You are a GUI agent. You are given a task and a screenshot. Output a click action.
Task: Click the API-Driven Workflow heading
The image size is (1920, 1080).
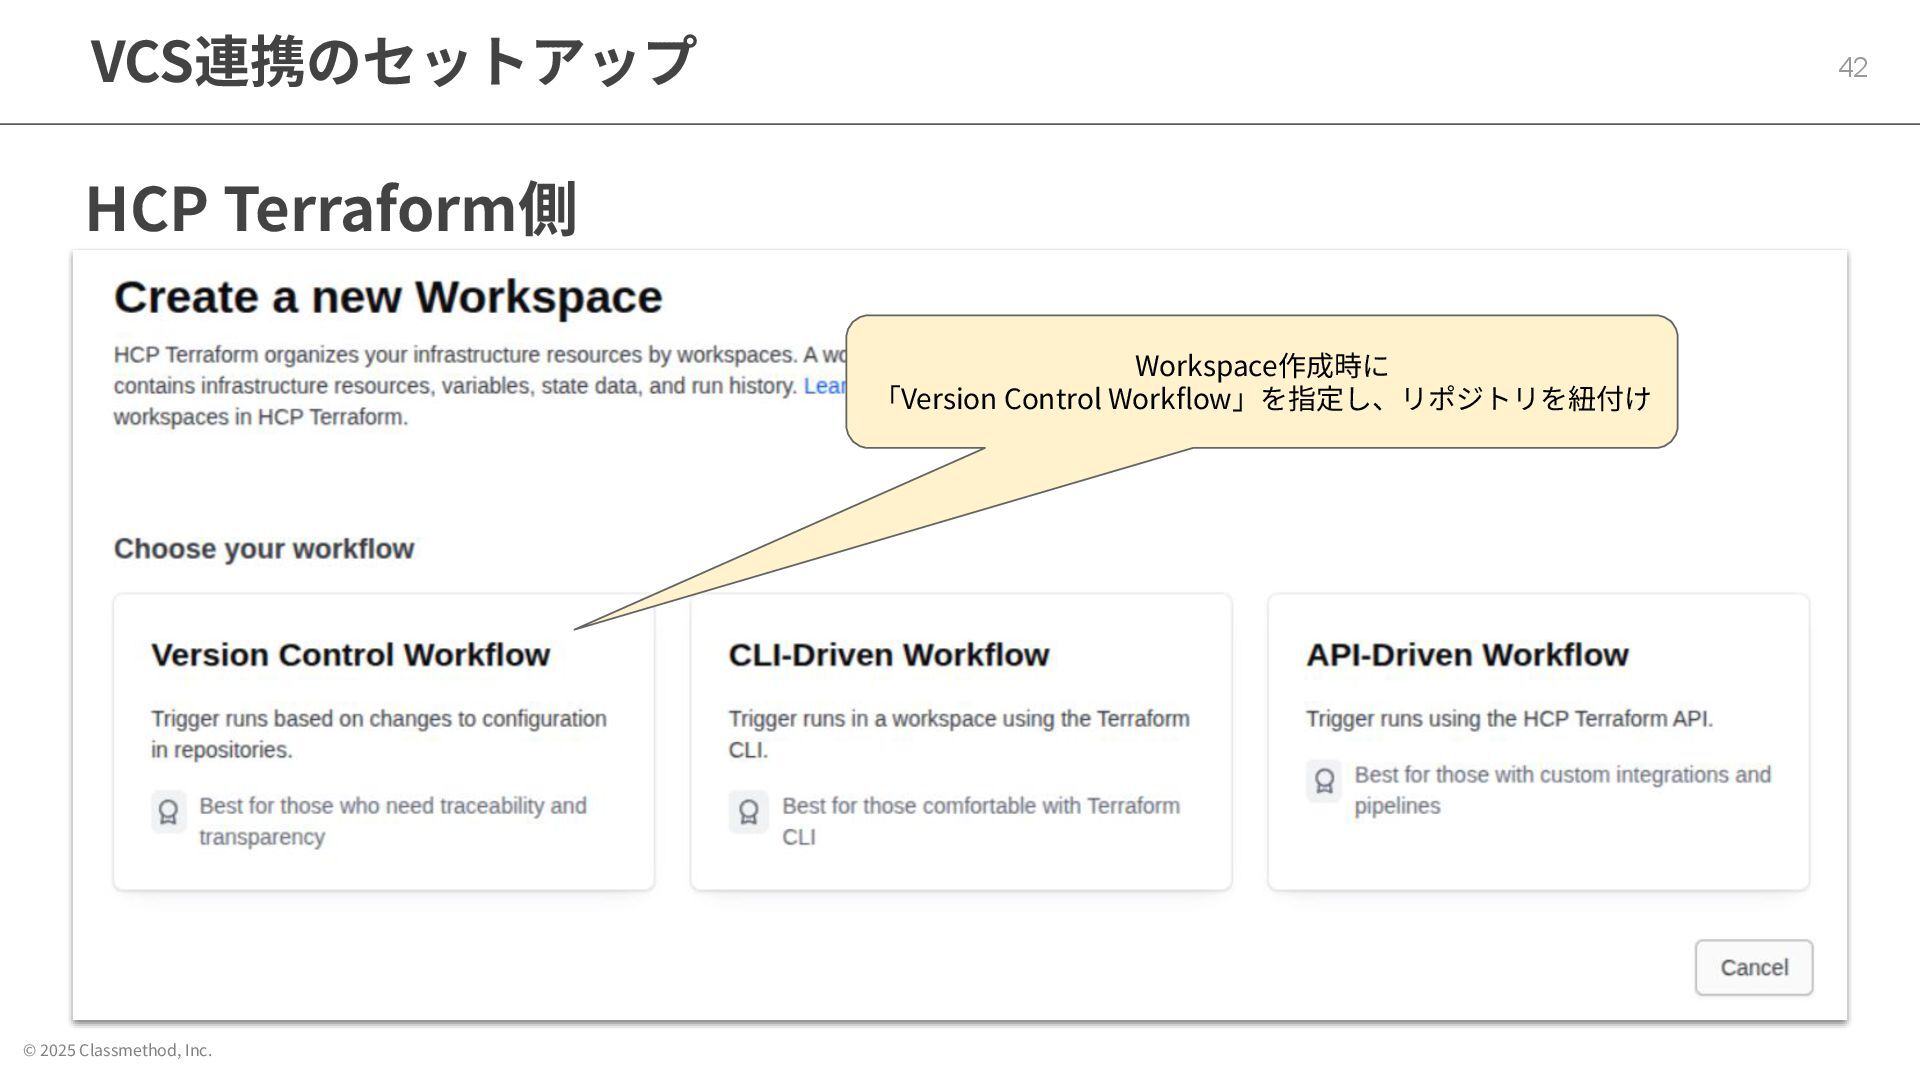[1467, 655]
